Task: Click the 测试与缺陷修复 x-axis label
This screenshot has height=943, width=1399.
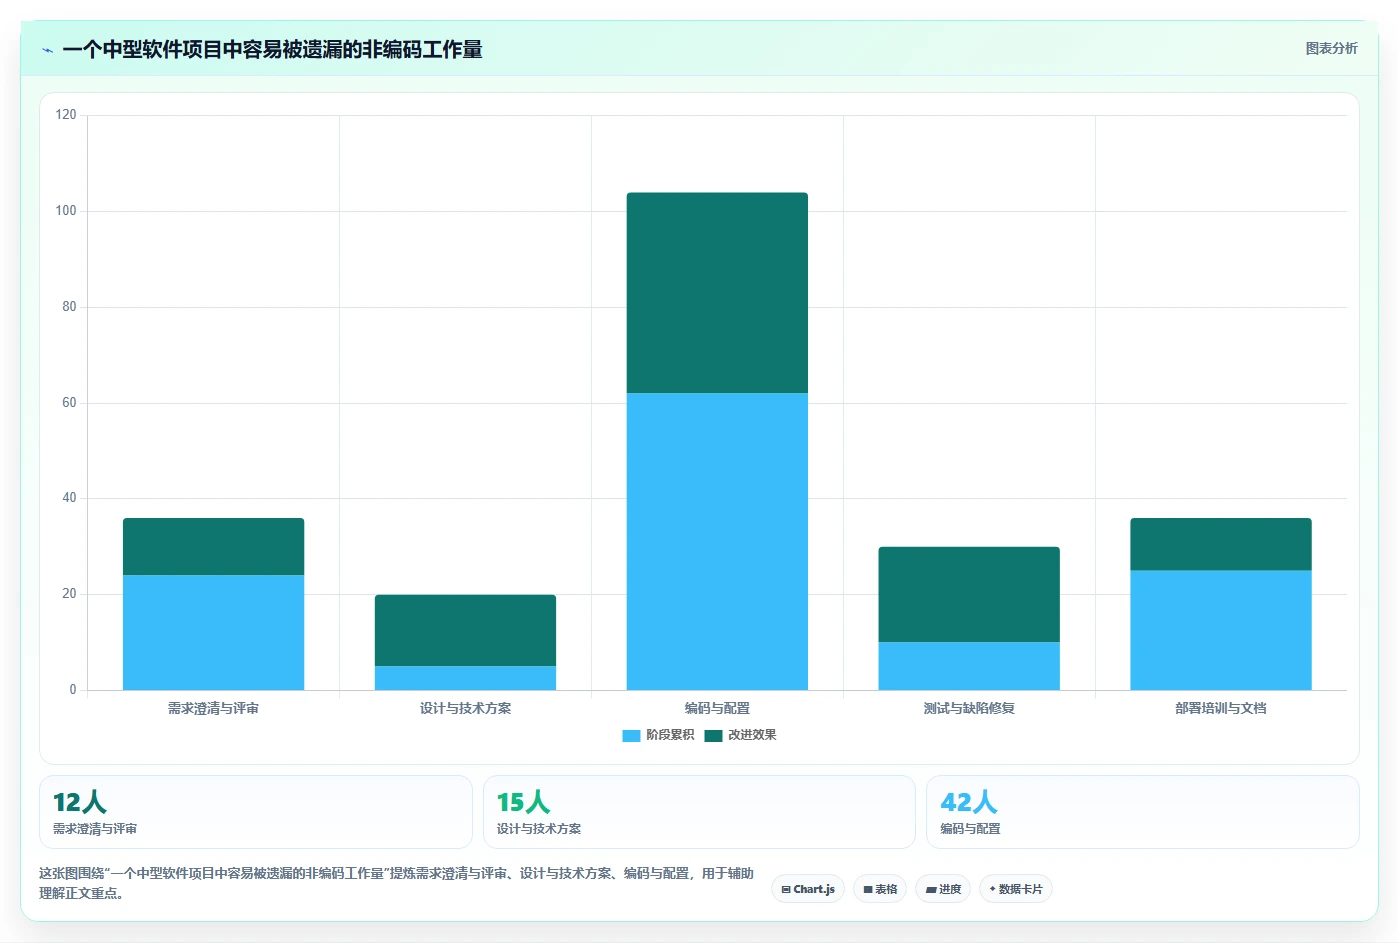Action: [969, 708]
